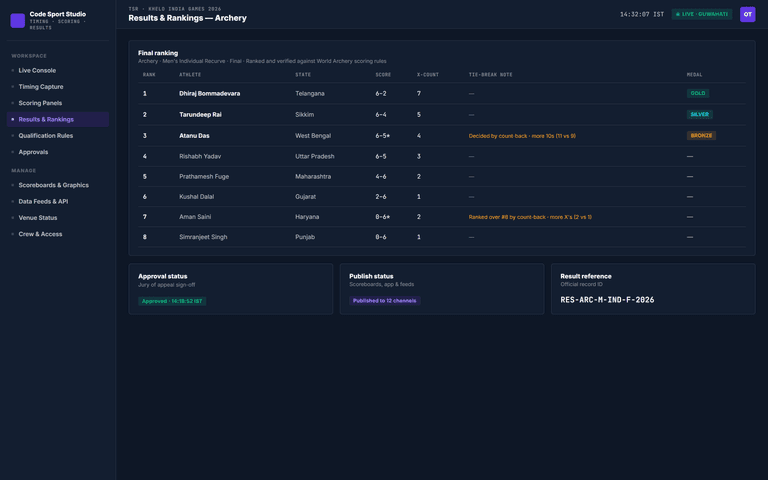This screenshot has height=480, width=768.
Task: Click the Telangana state cell
Action: [310, 94]
